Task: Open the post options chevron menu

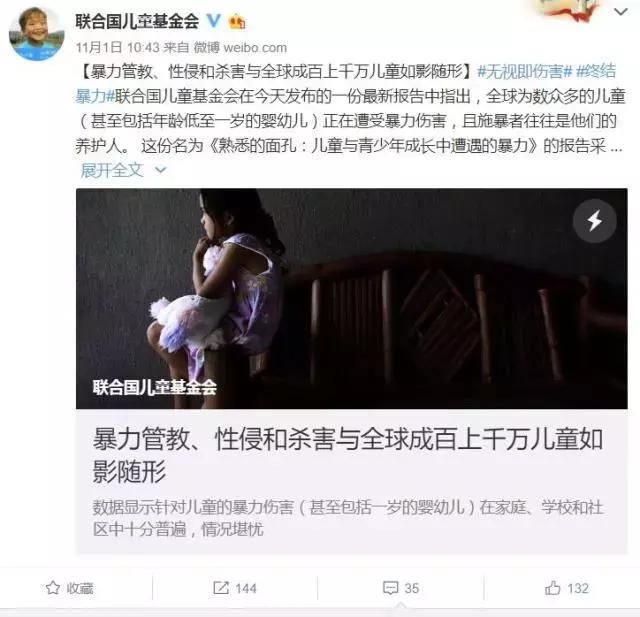Action: pos(621,12)
